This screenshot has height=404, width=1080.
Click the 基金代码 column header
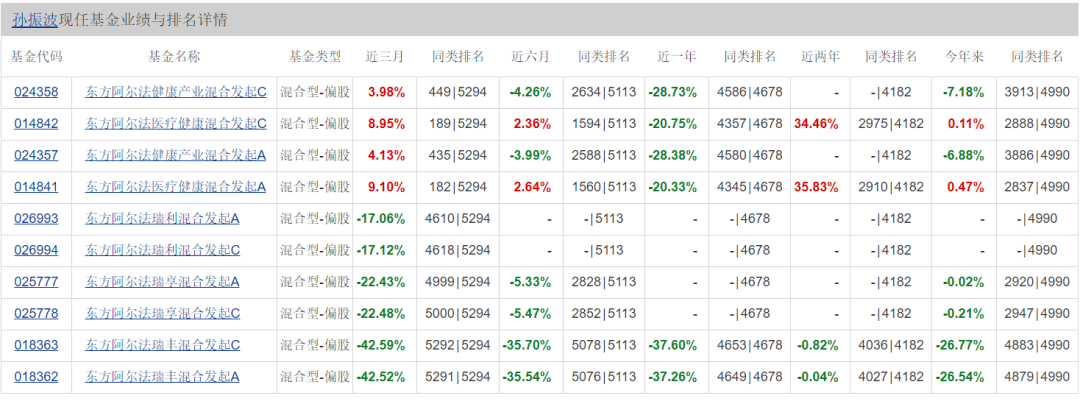click(x=37, y=56)
